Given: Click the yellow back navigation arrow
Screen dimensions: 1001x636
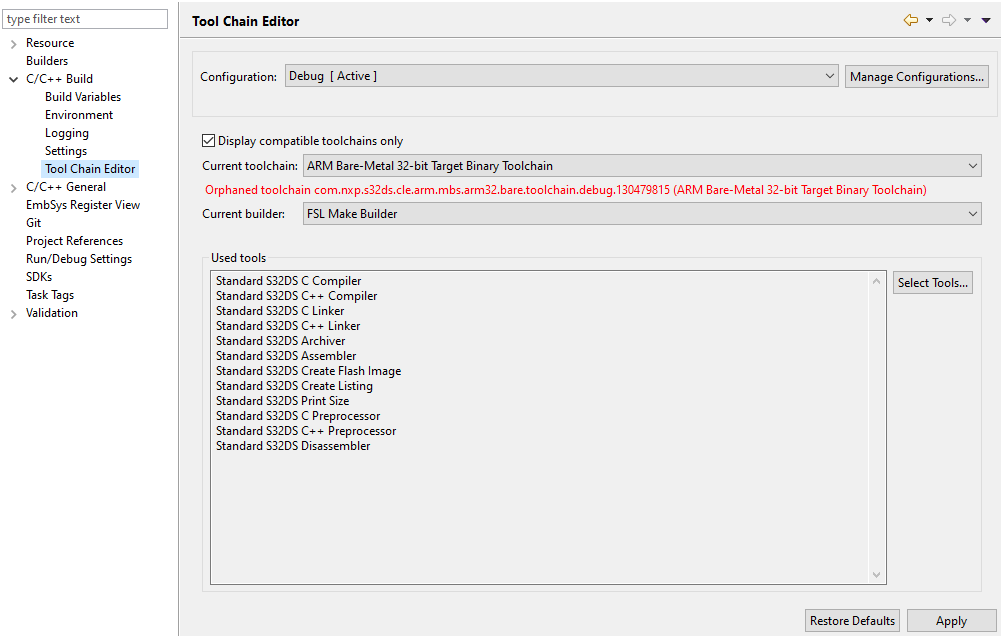Looking at the screenshot, I should pos(909,19).
